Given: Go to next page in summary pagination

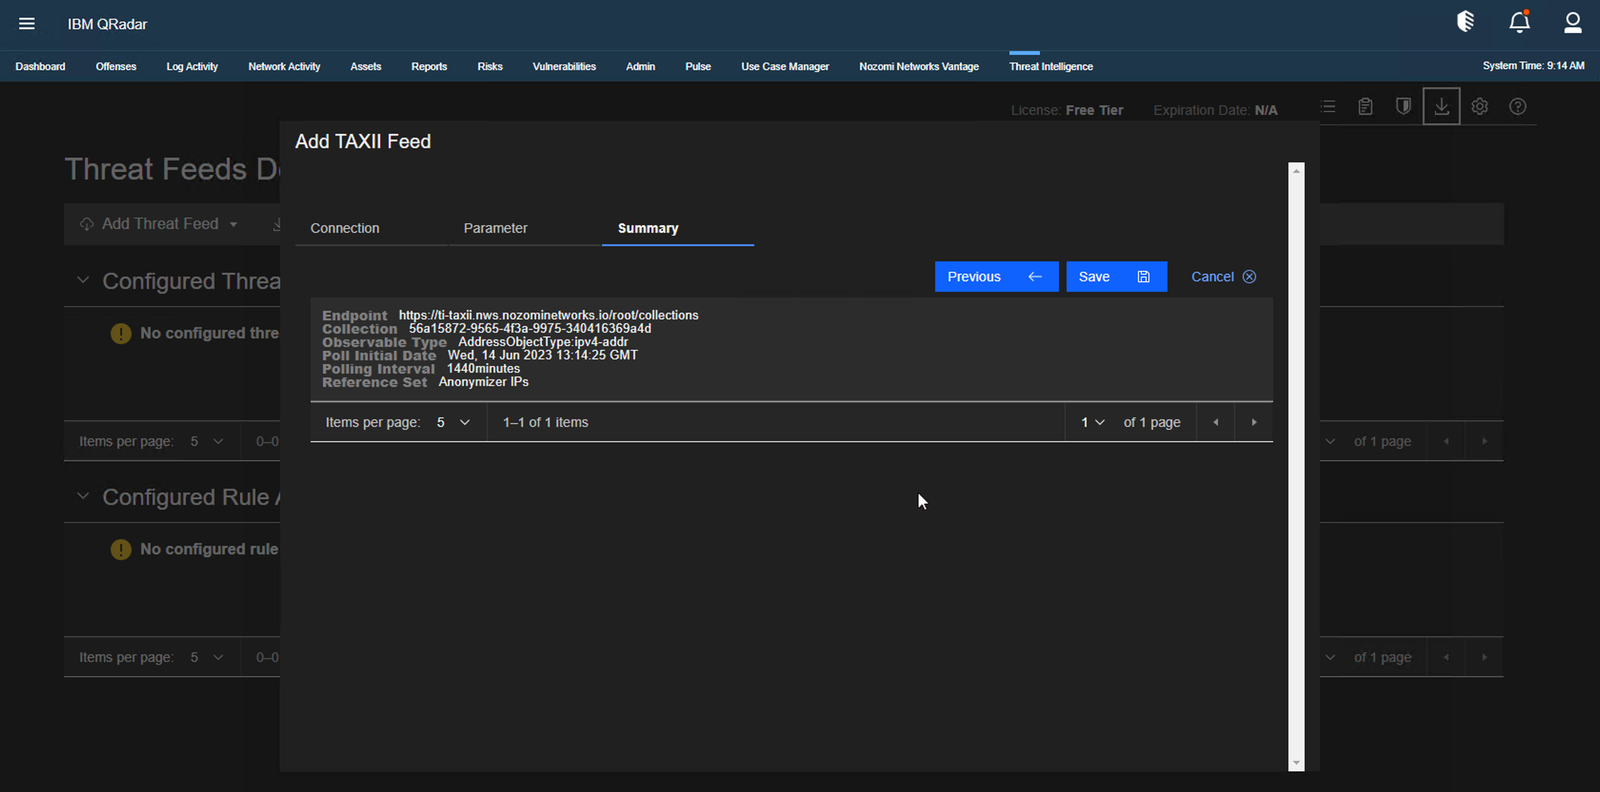Looking at the screenshot, I should (1254, 422).
